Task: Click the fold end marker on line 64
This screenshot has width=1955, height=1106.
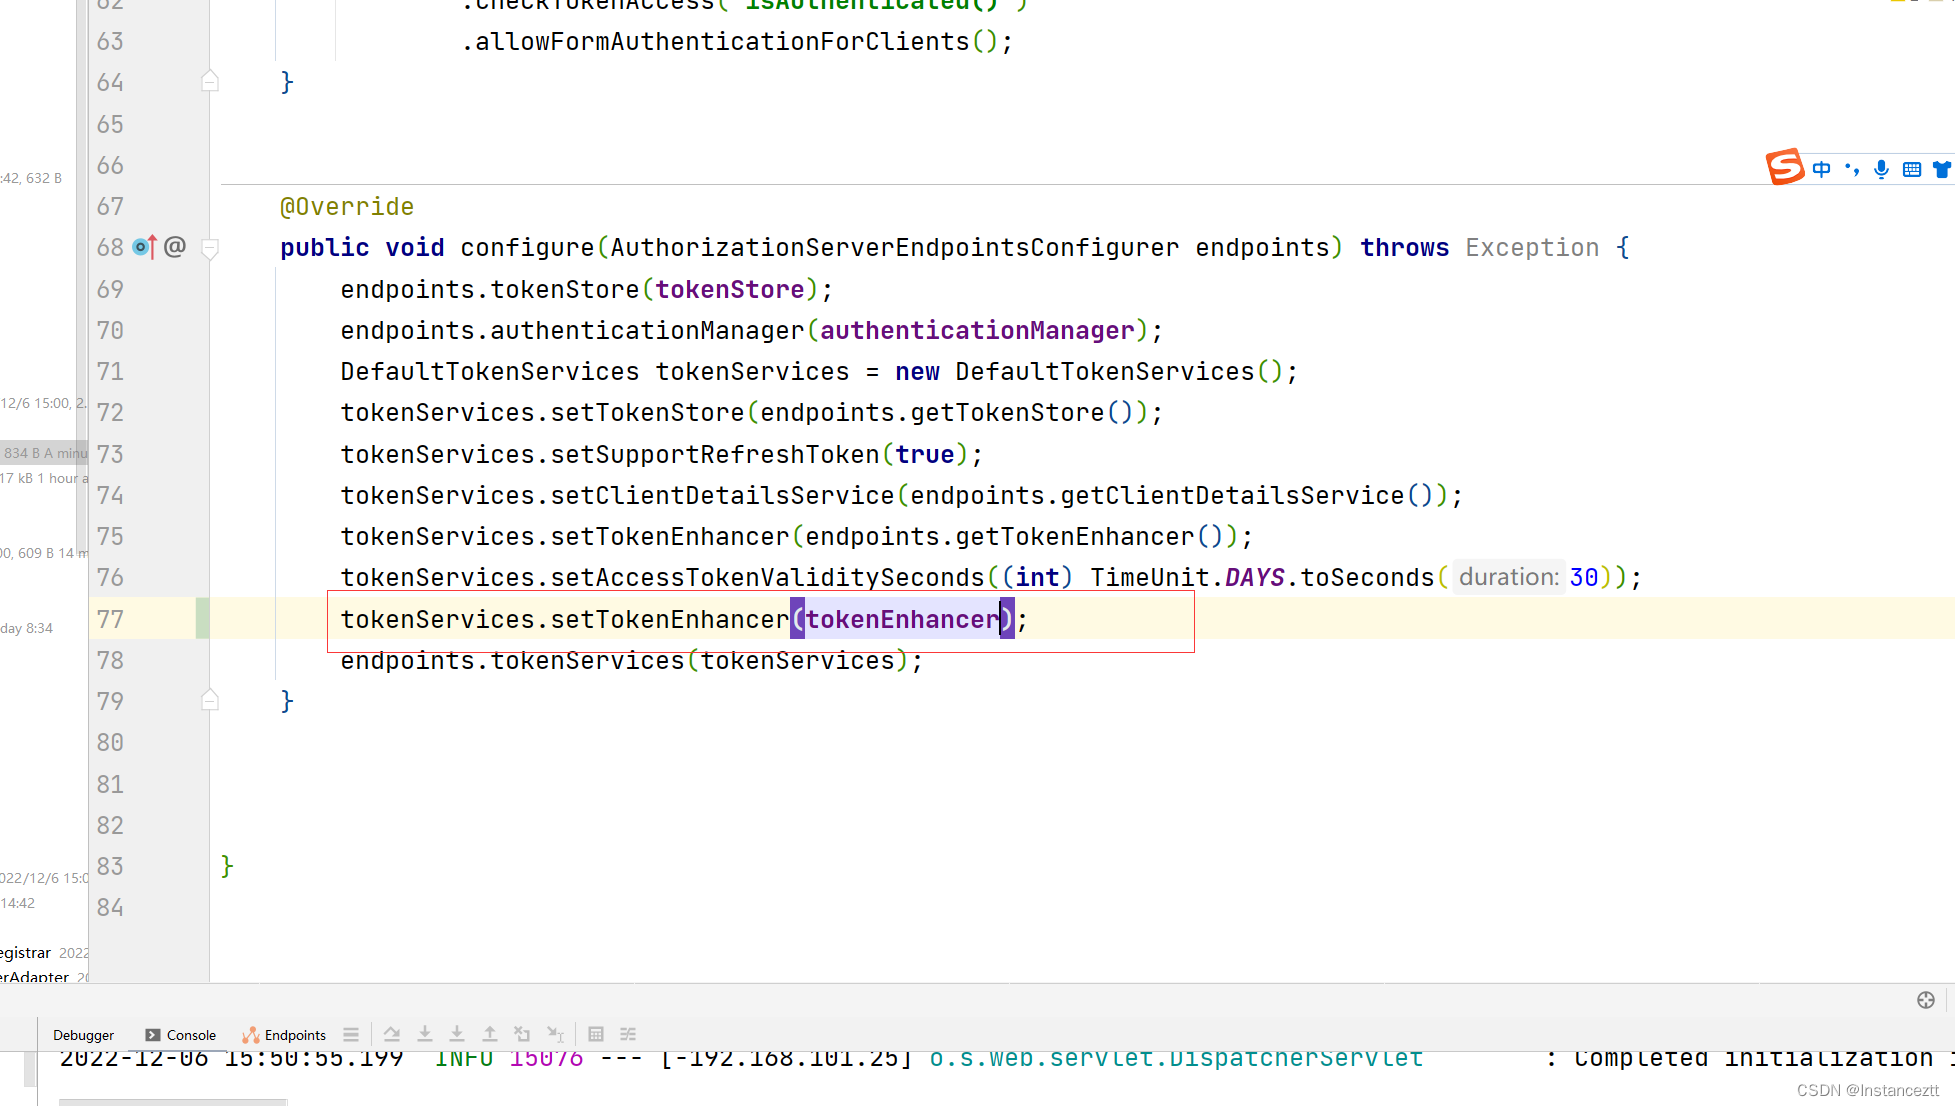Action: point(210,81)
